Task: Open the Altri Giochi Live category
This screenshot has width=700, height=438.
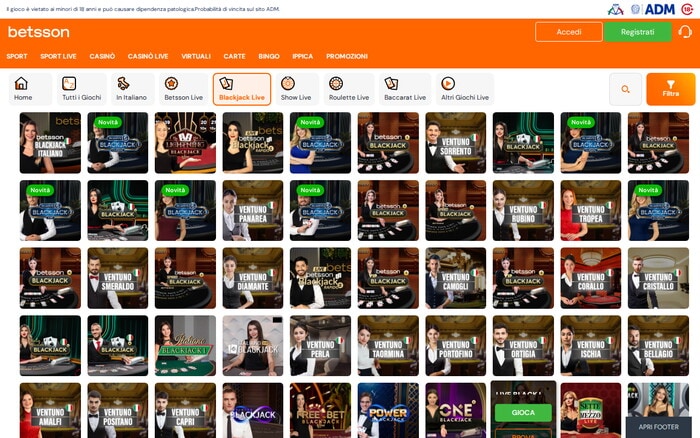Action: (x=466, y=89)
